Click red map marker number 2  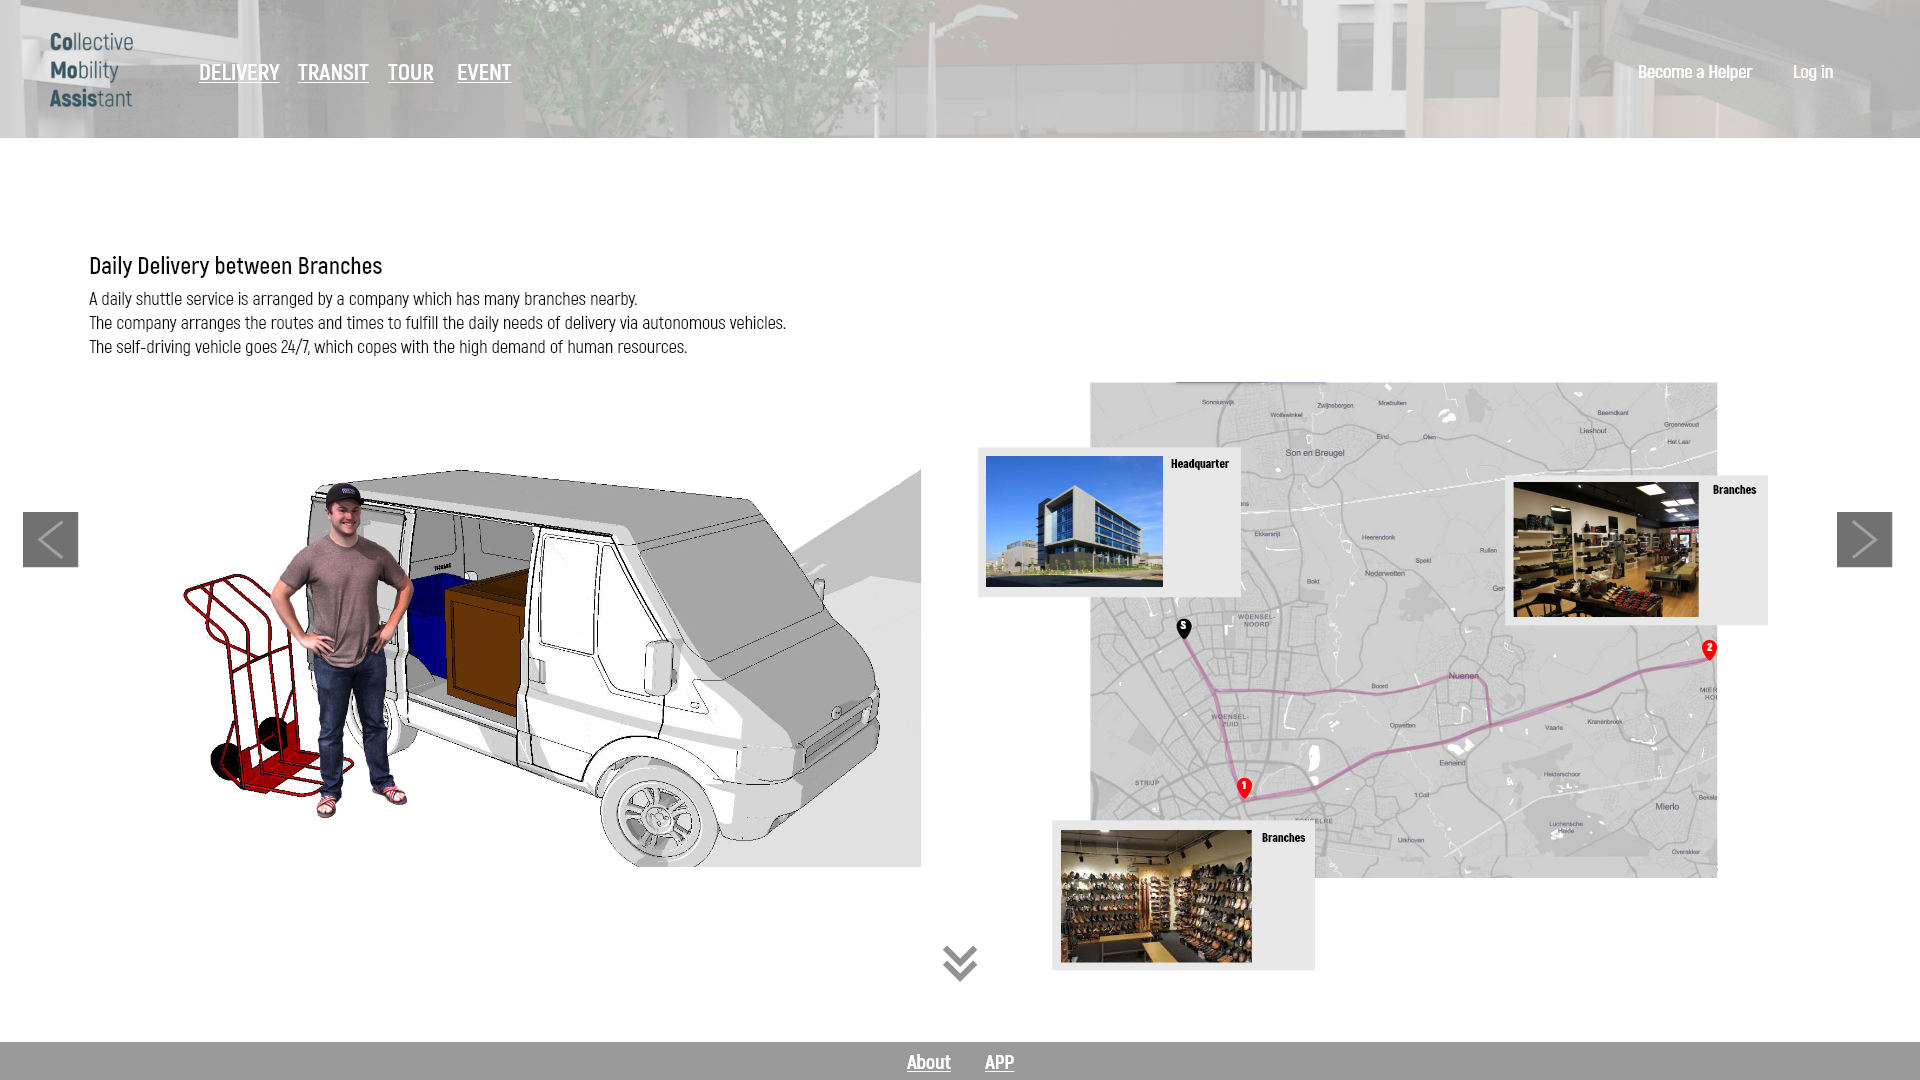coord(1709,650)
